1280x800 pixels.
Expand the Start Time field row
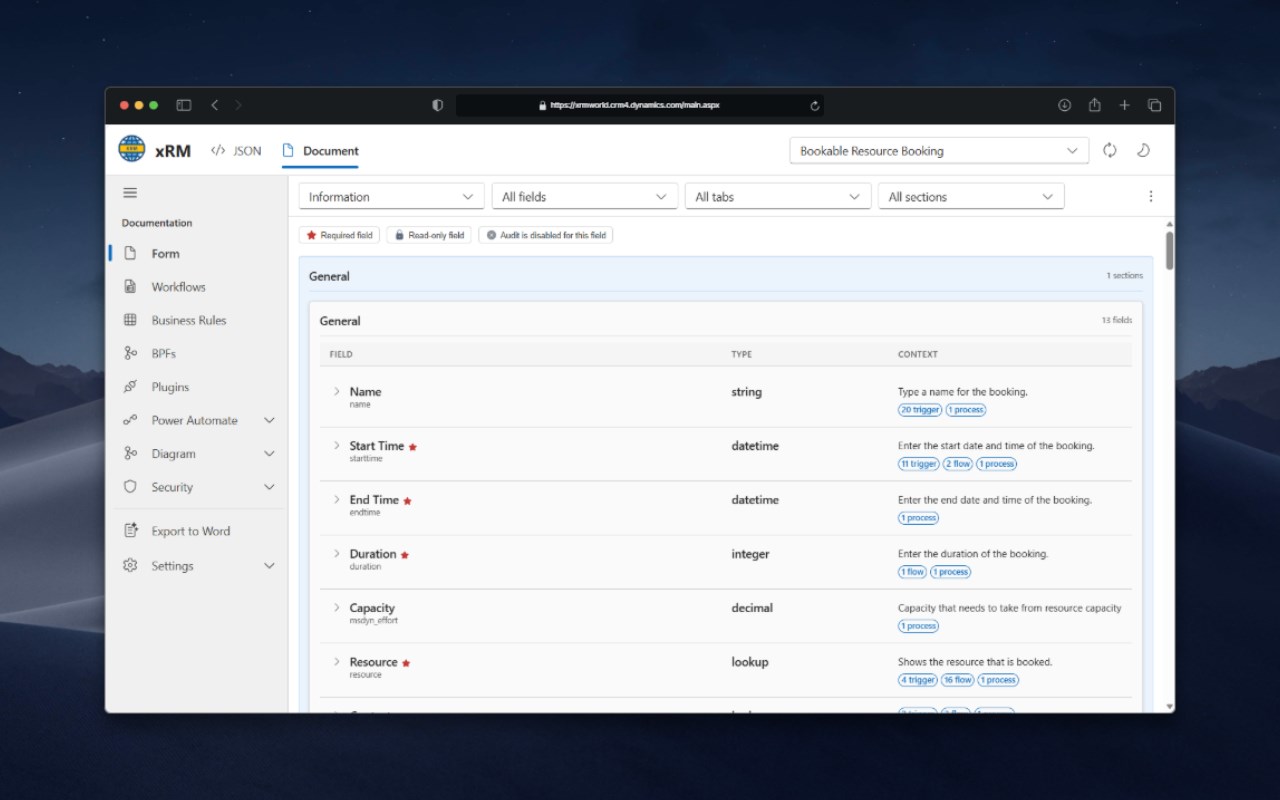click(x=337, y=445)
